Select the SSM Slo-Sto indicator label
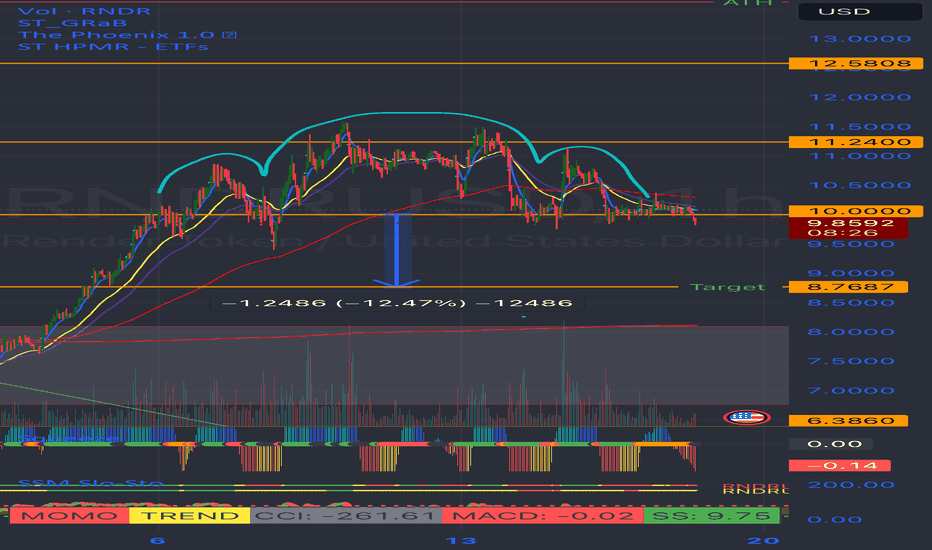Screen dimensions: 932x550 90,483
